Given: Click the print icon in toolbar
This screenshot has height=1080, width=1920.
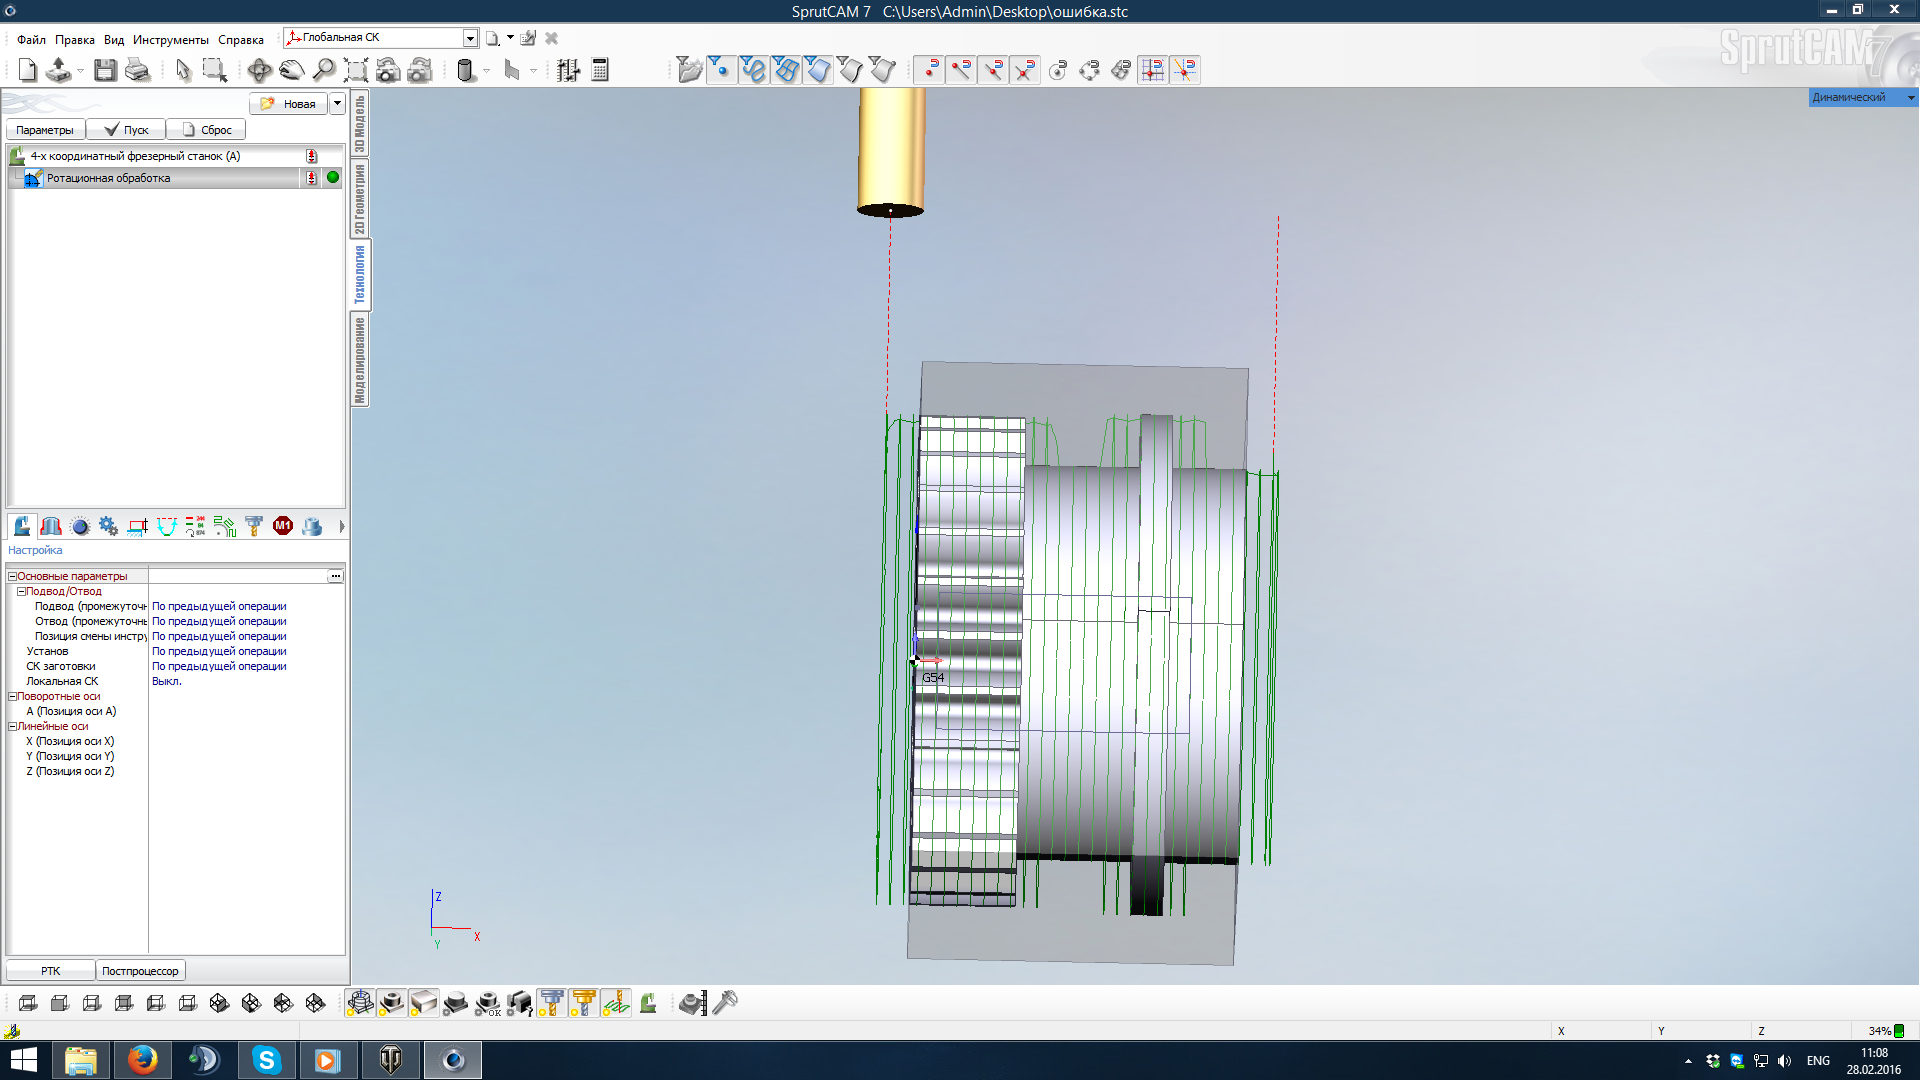Looking at the screenshot, I should tap(138, 70).
